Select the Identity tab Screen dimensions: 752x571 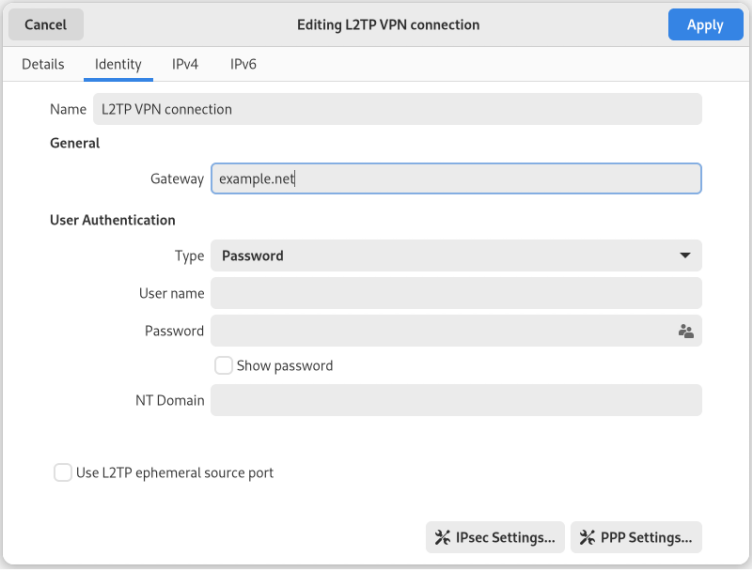[118, 64]
